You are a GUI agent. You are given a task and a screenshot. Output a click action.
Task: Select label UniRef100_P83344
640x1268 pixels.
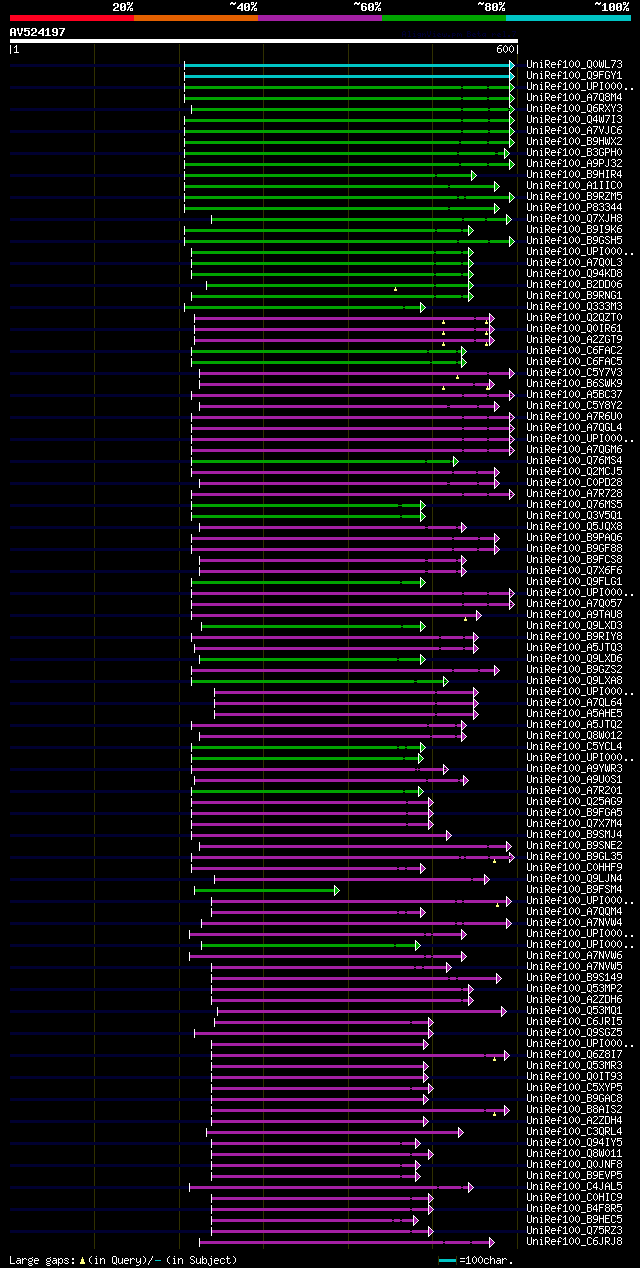(574, 208)
